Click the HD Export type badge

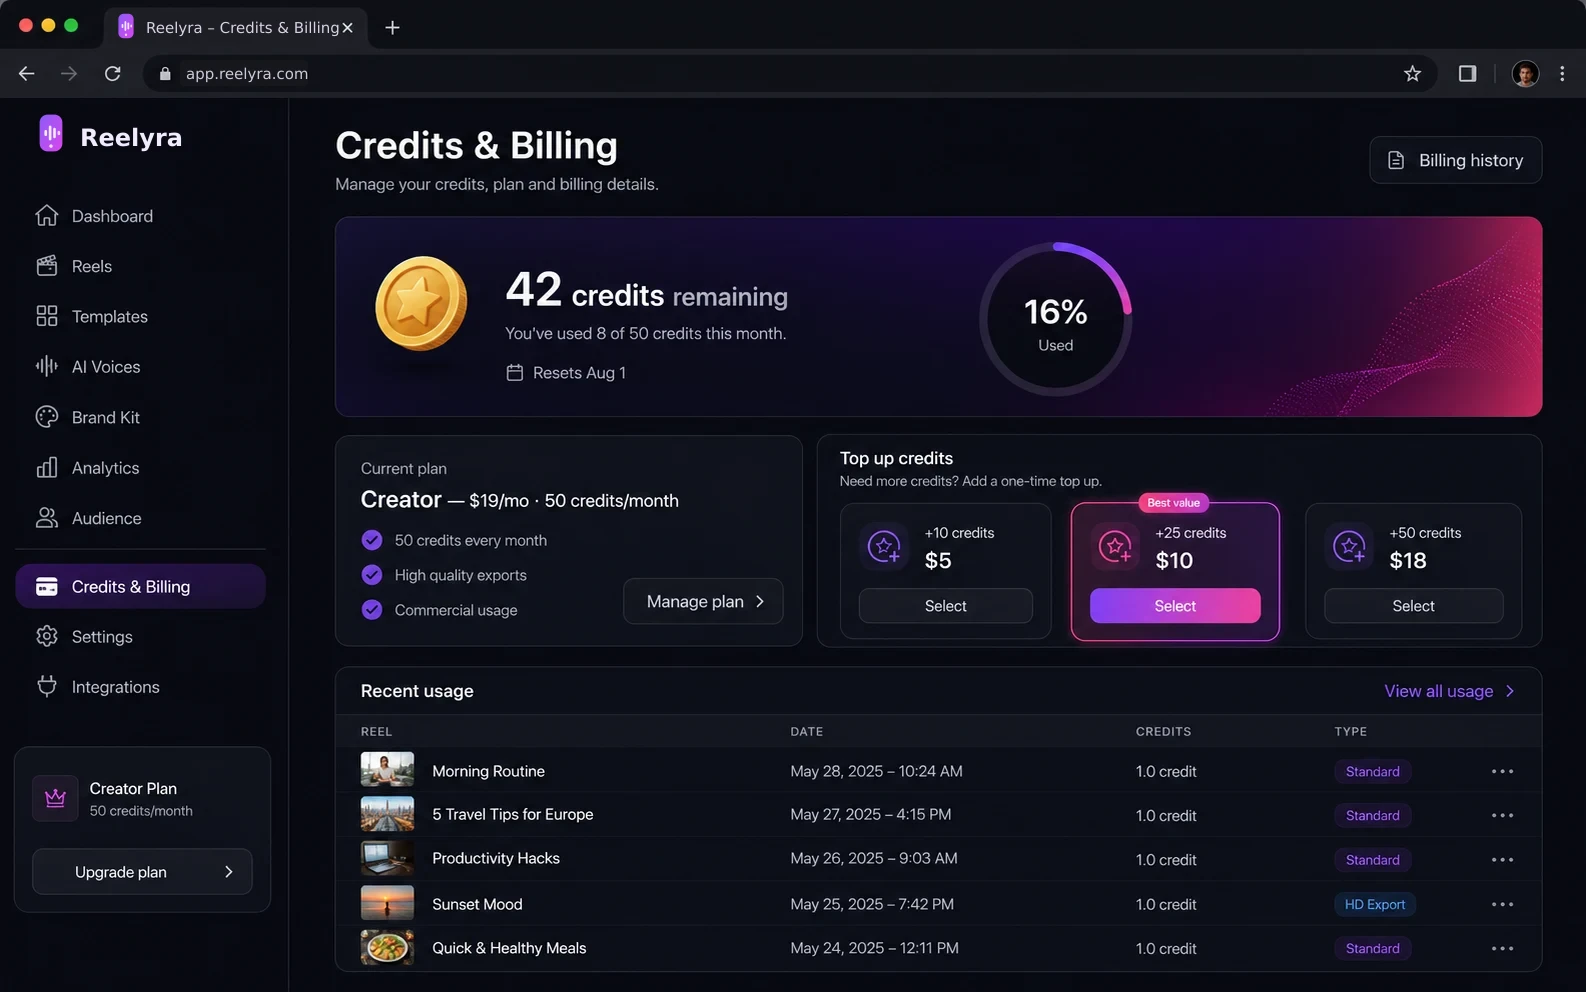[x=1374, y=904]
